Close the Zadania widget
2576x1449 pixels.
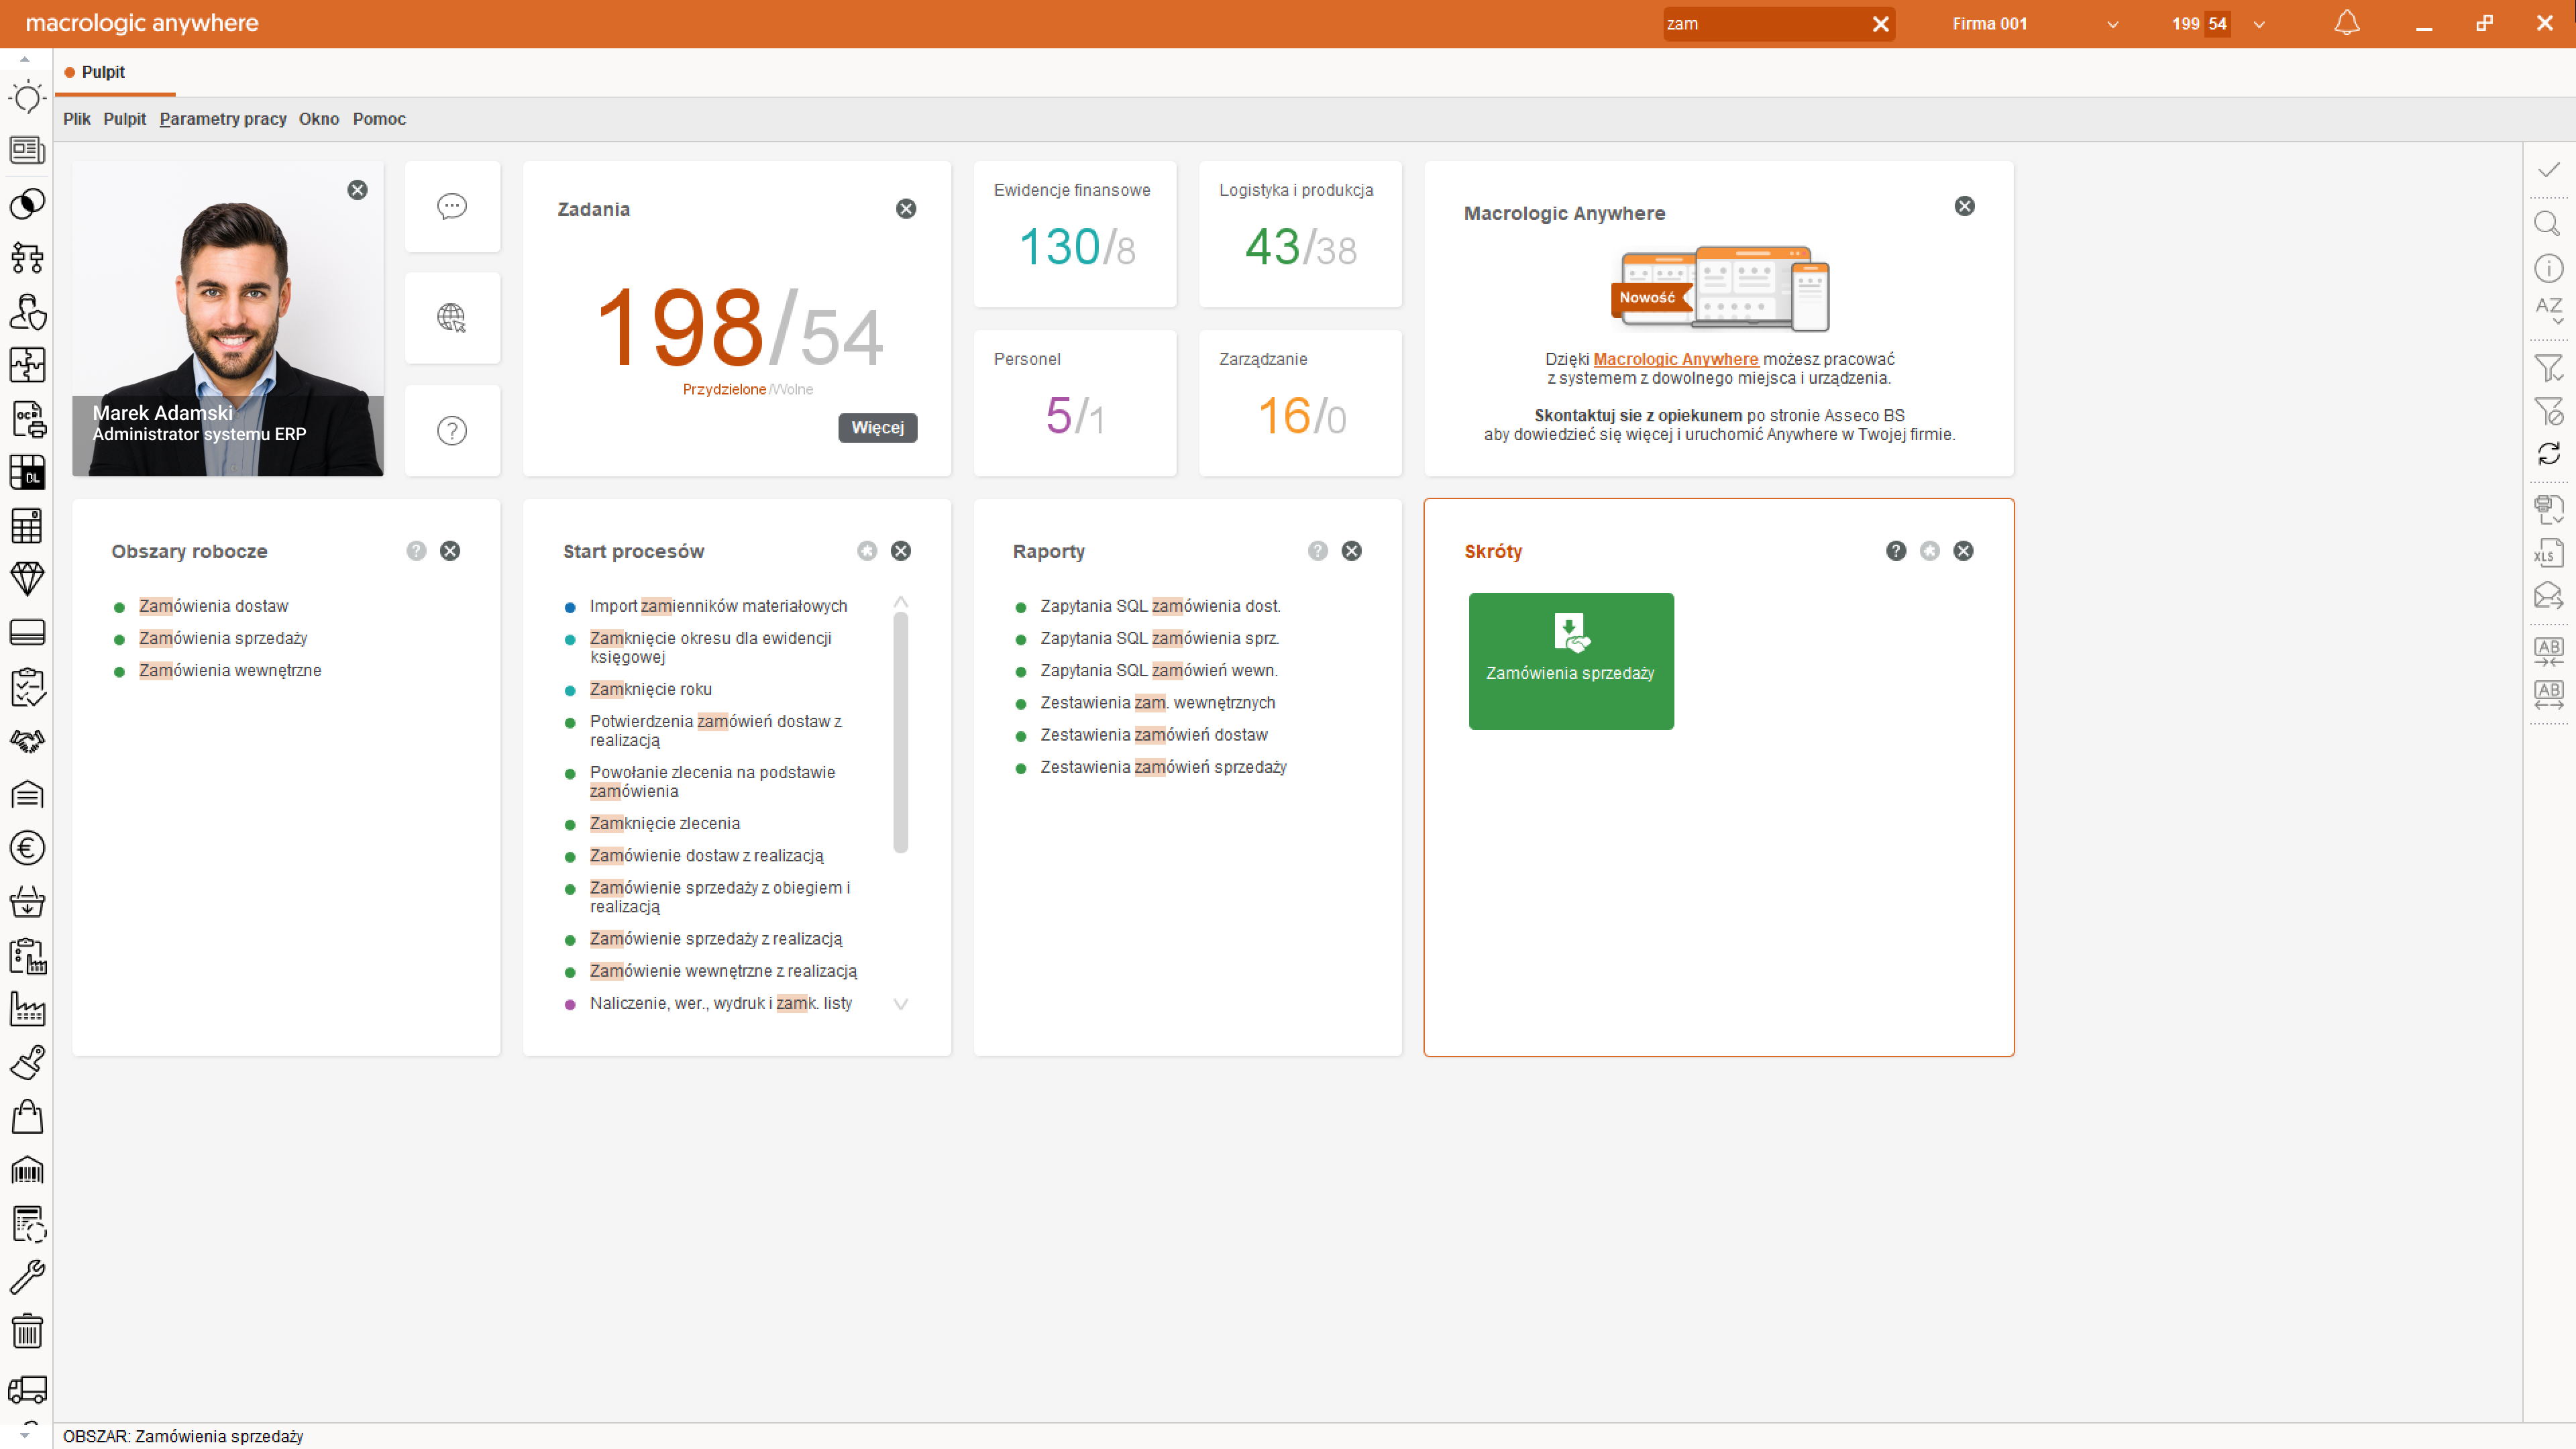[906, 209]
